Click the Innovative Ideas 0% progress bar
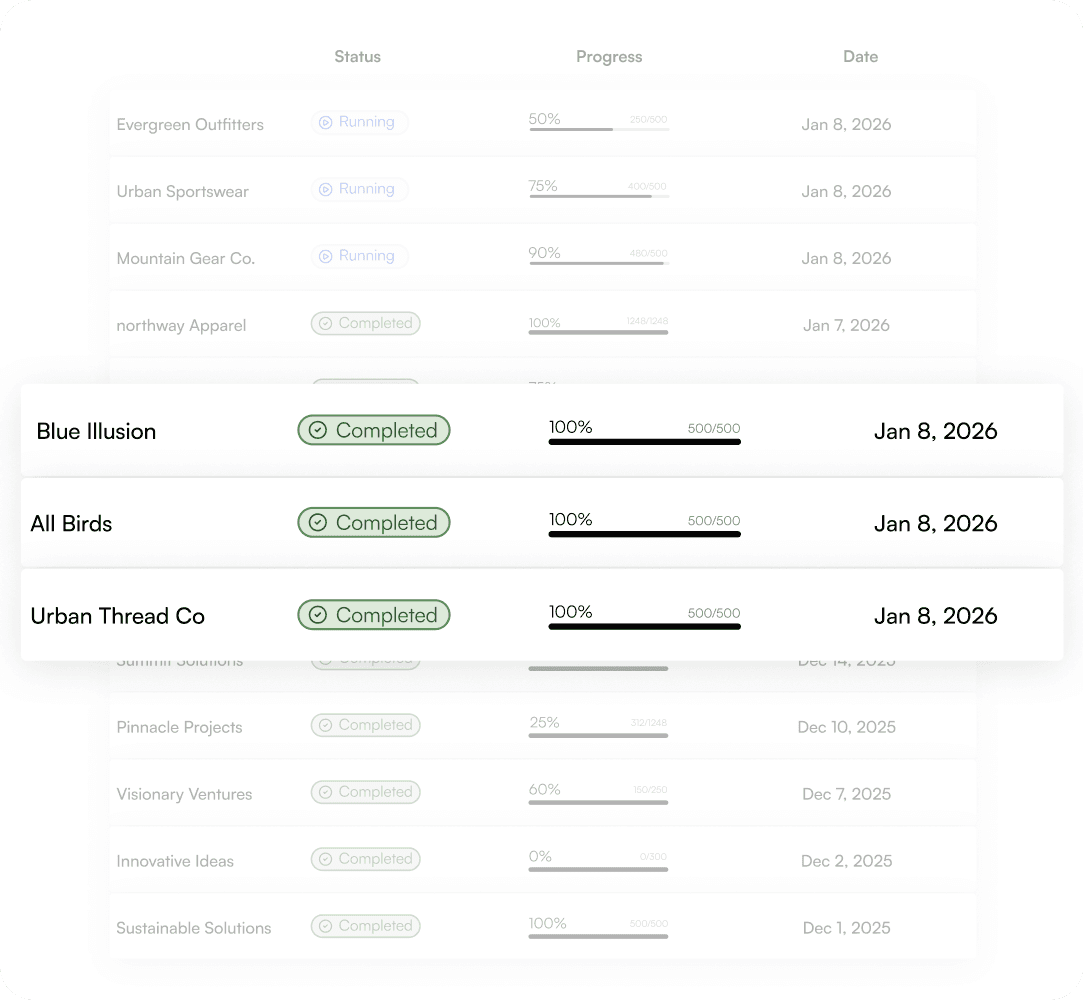The width and height of the screenshot is (1084, 1000). (x=599, y=869)
